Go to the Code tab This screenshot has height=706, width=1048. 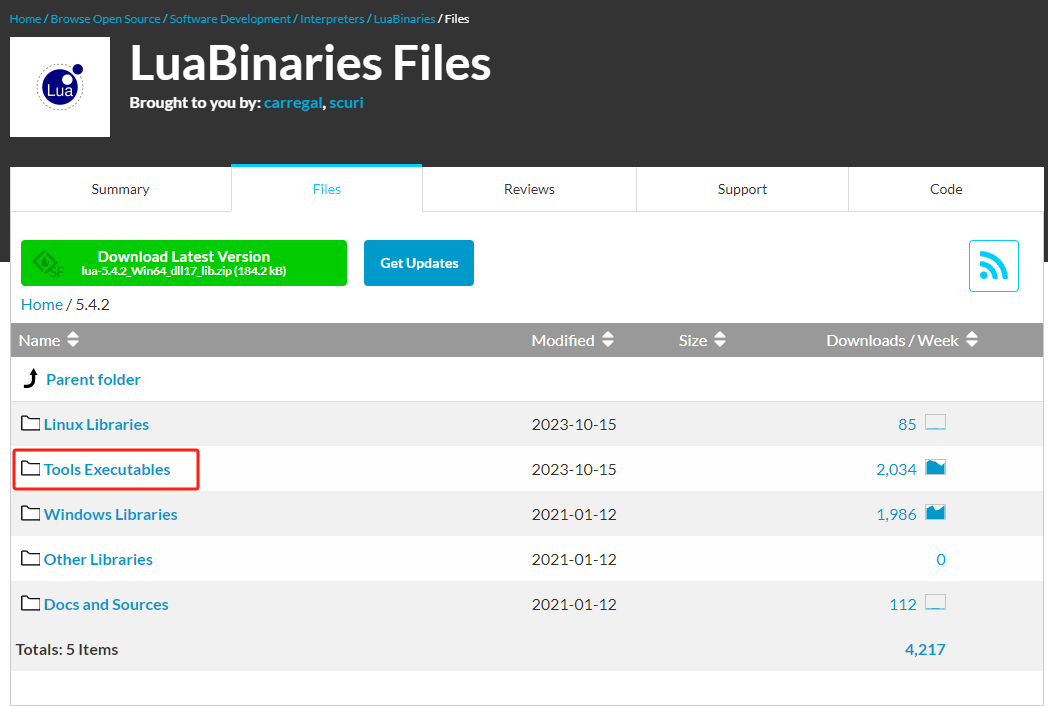click(x=945, y=189)
